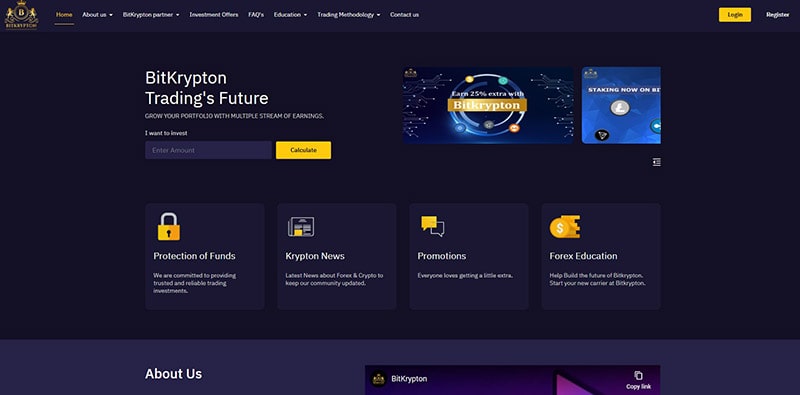Open the Krypton News heading

315,256
